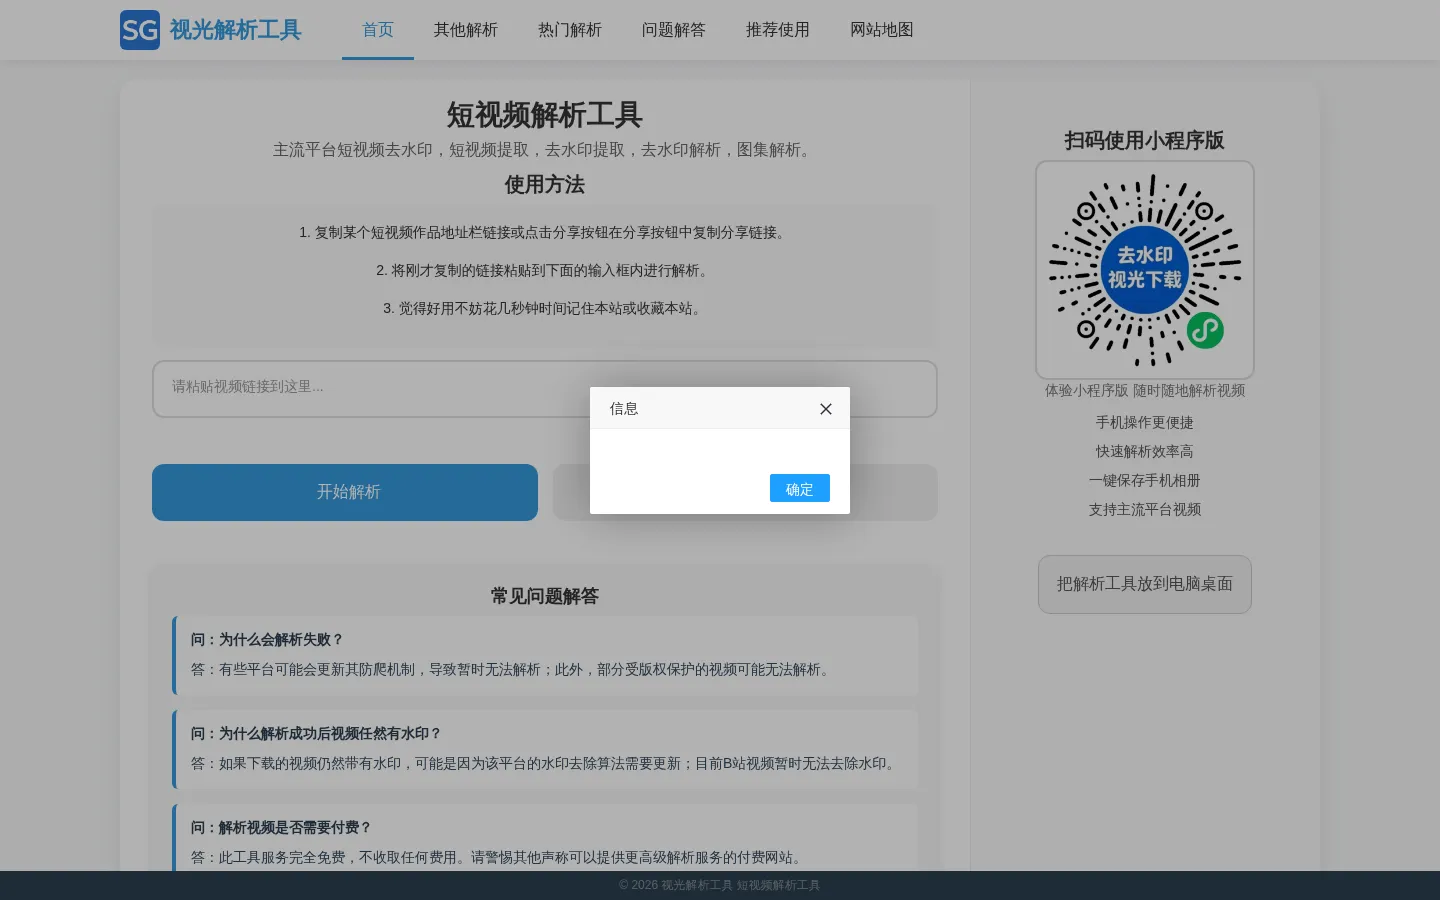1440x900 pixels.
Task: Click the 视光解析工具 site title
Action: click(x=235, y=30)
